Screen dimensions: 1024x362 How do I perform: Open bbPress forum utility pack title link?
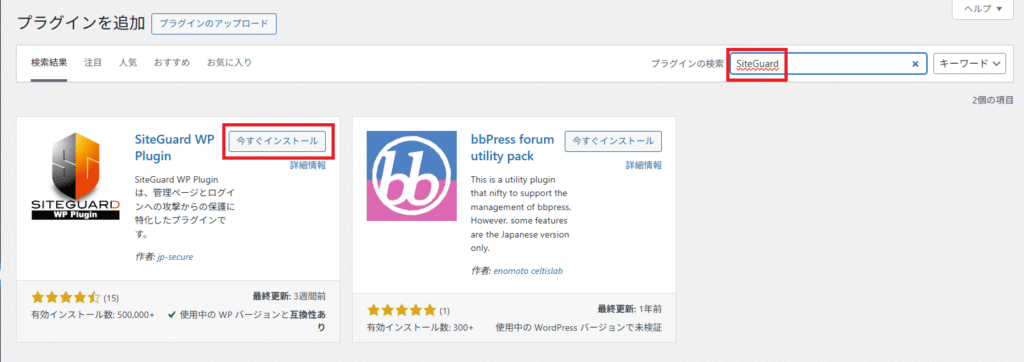pos(512,148)
